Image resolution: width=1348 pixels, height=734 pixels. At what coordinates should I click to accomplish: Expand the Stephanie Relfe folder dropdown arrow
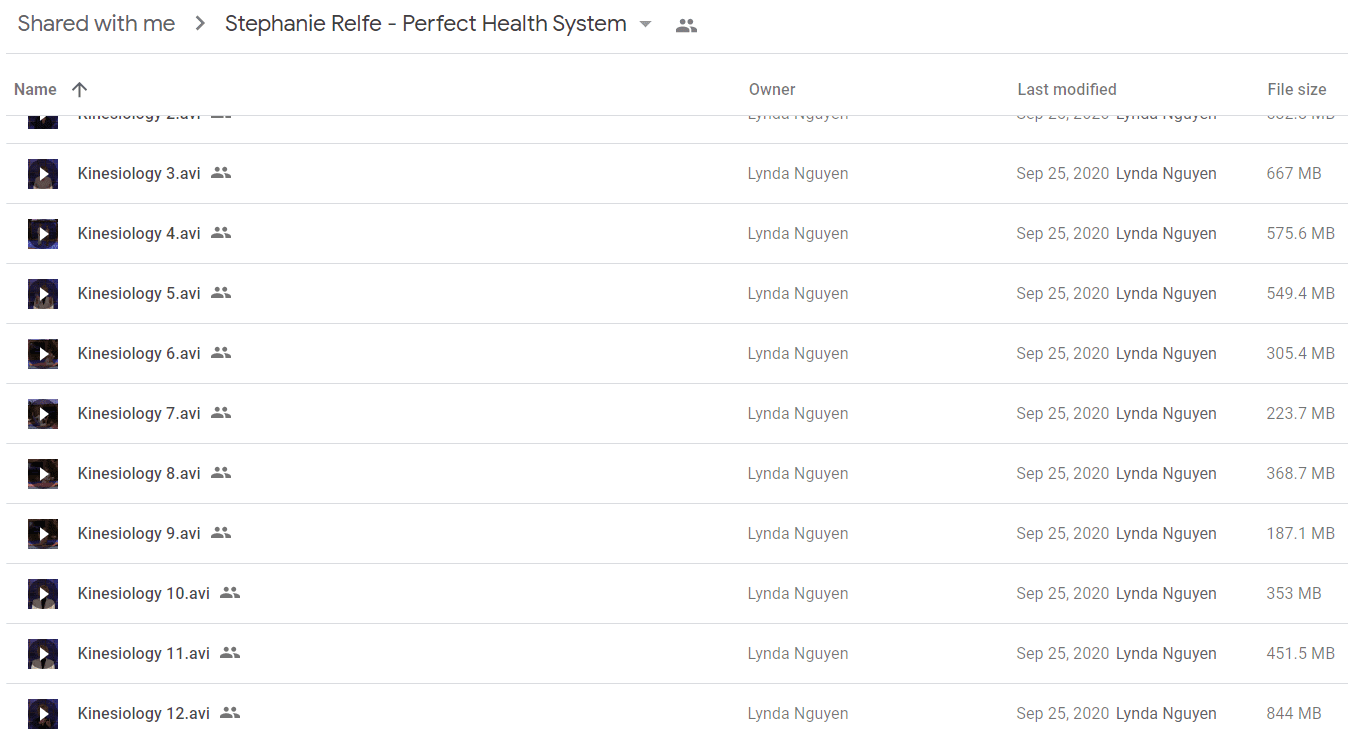coord(645,24)
